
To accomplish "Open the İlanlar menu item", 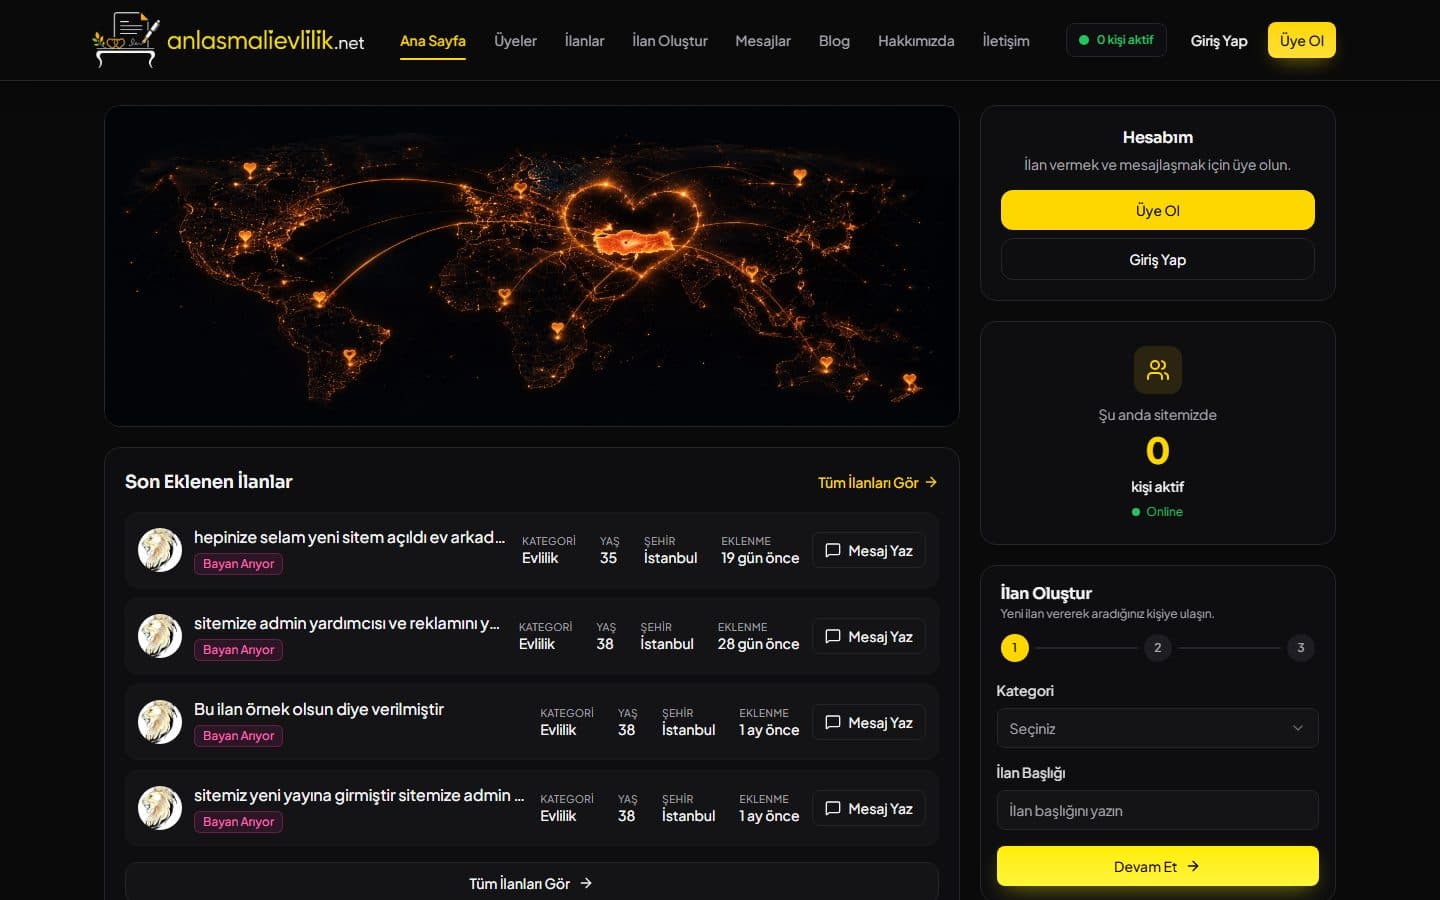I will tap(584, 41).
